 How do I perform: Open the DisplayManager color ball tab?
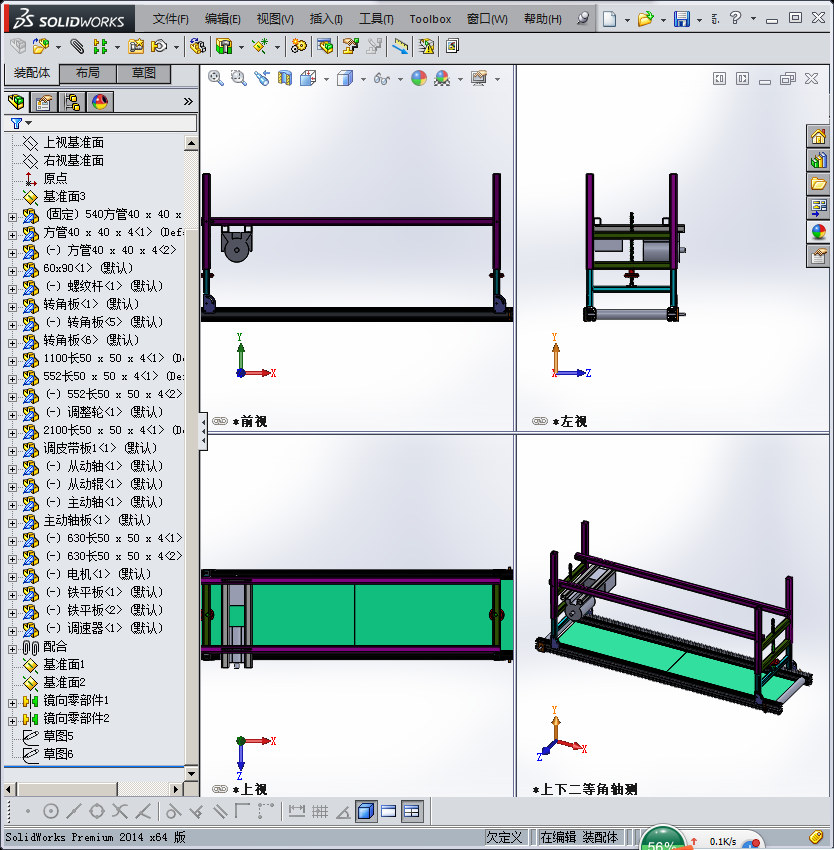(100, 102)
